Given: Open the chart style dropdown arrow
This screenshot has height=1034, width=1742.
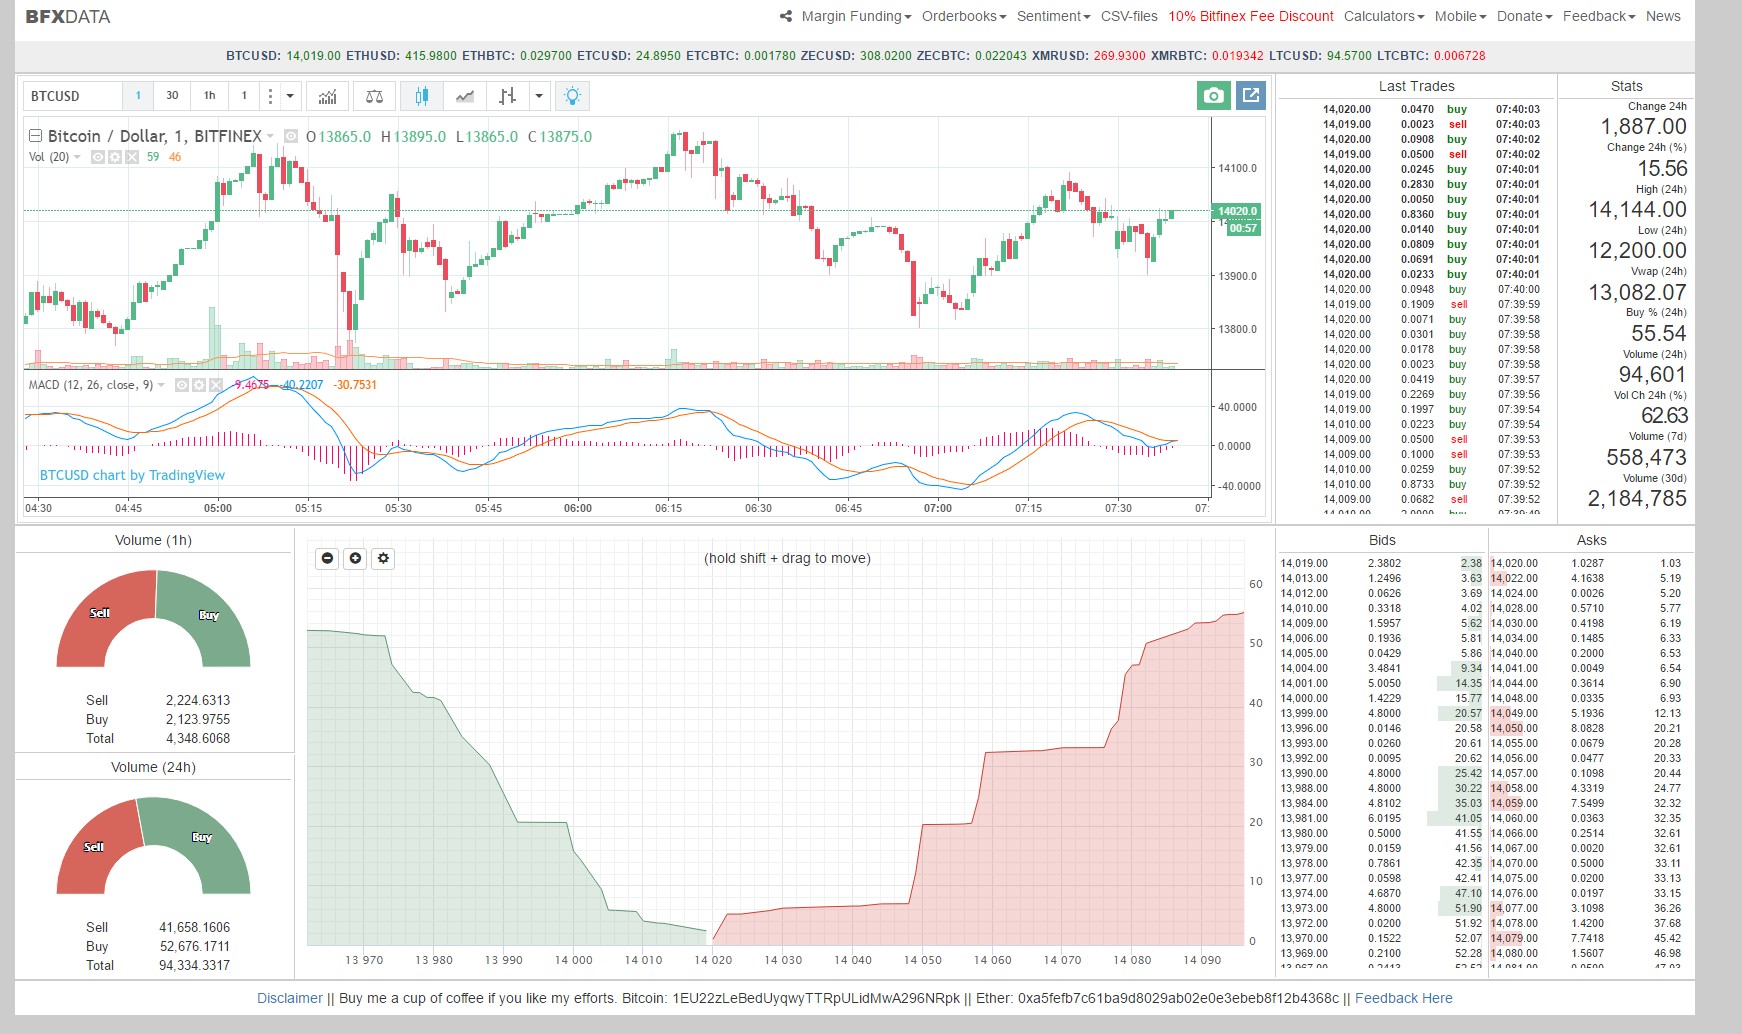Looking at the screenshot, I should 539,96.
